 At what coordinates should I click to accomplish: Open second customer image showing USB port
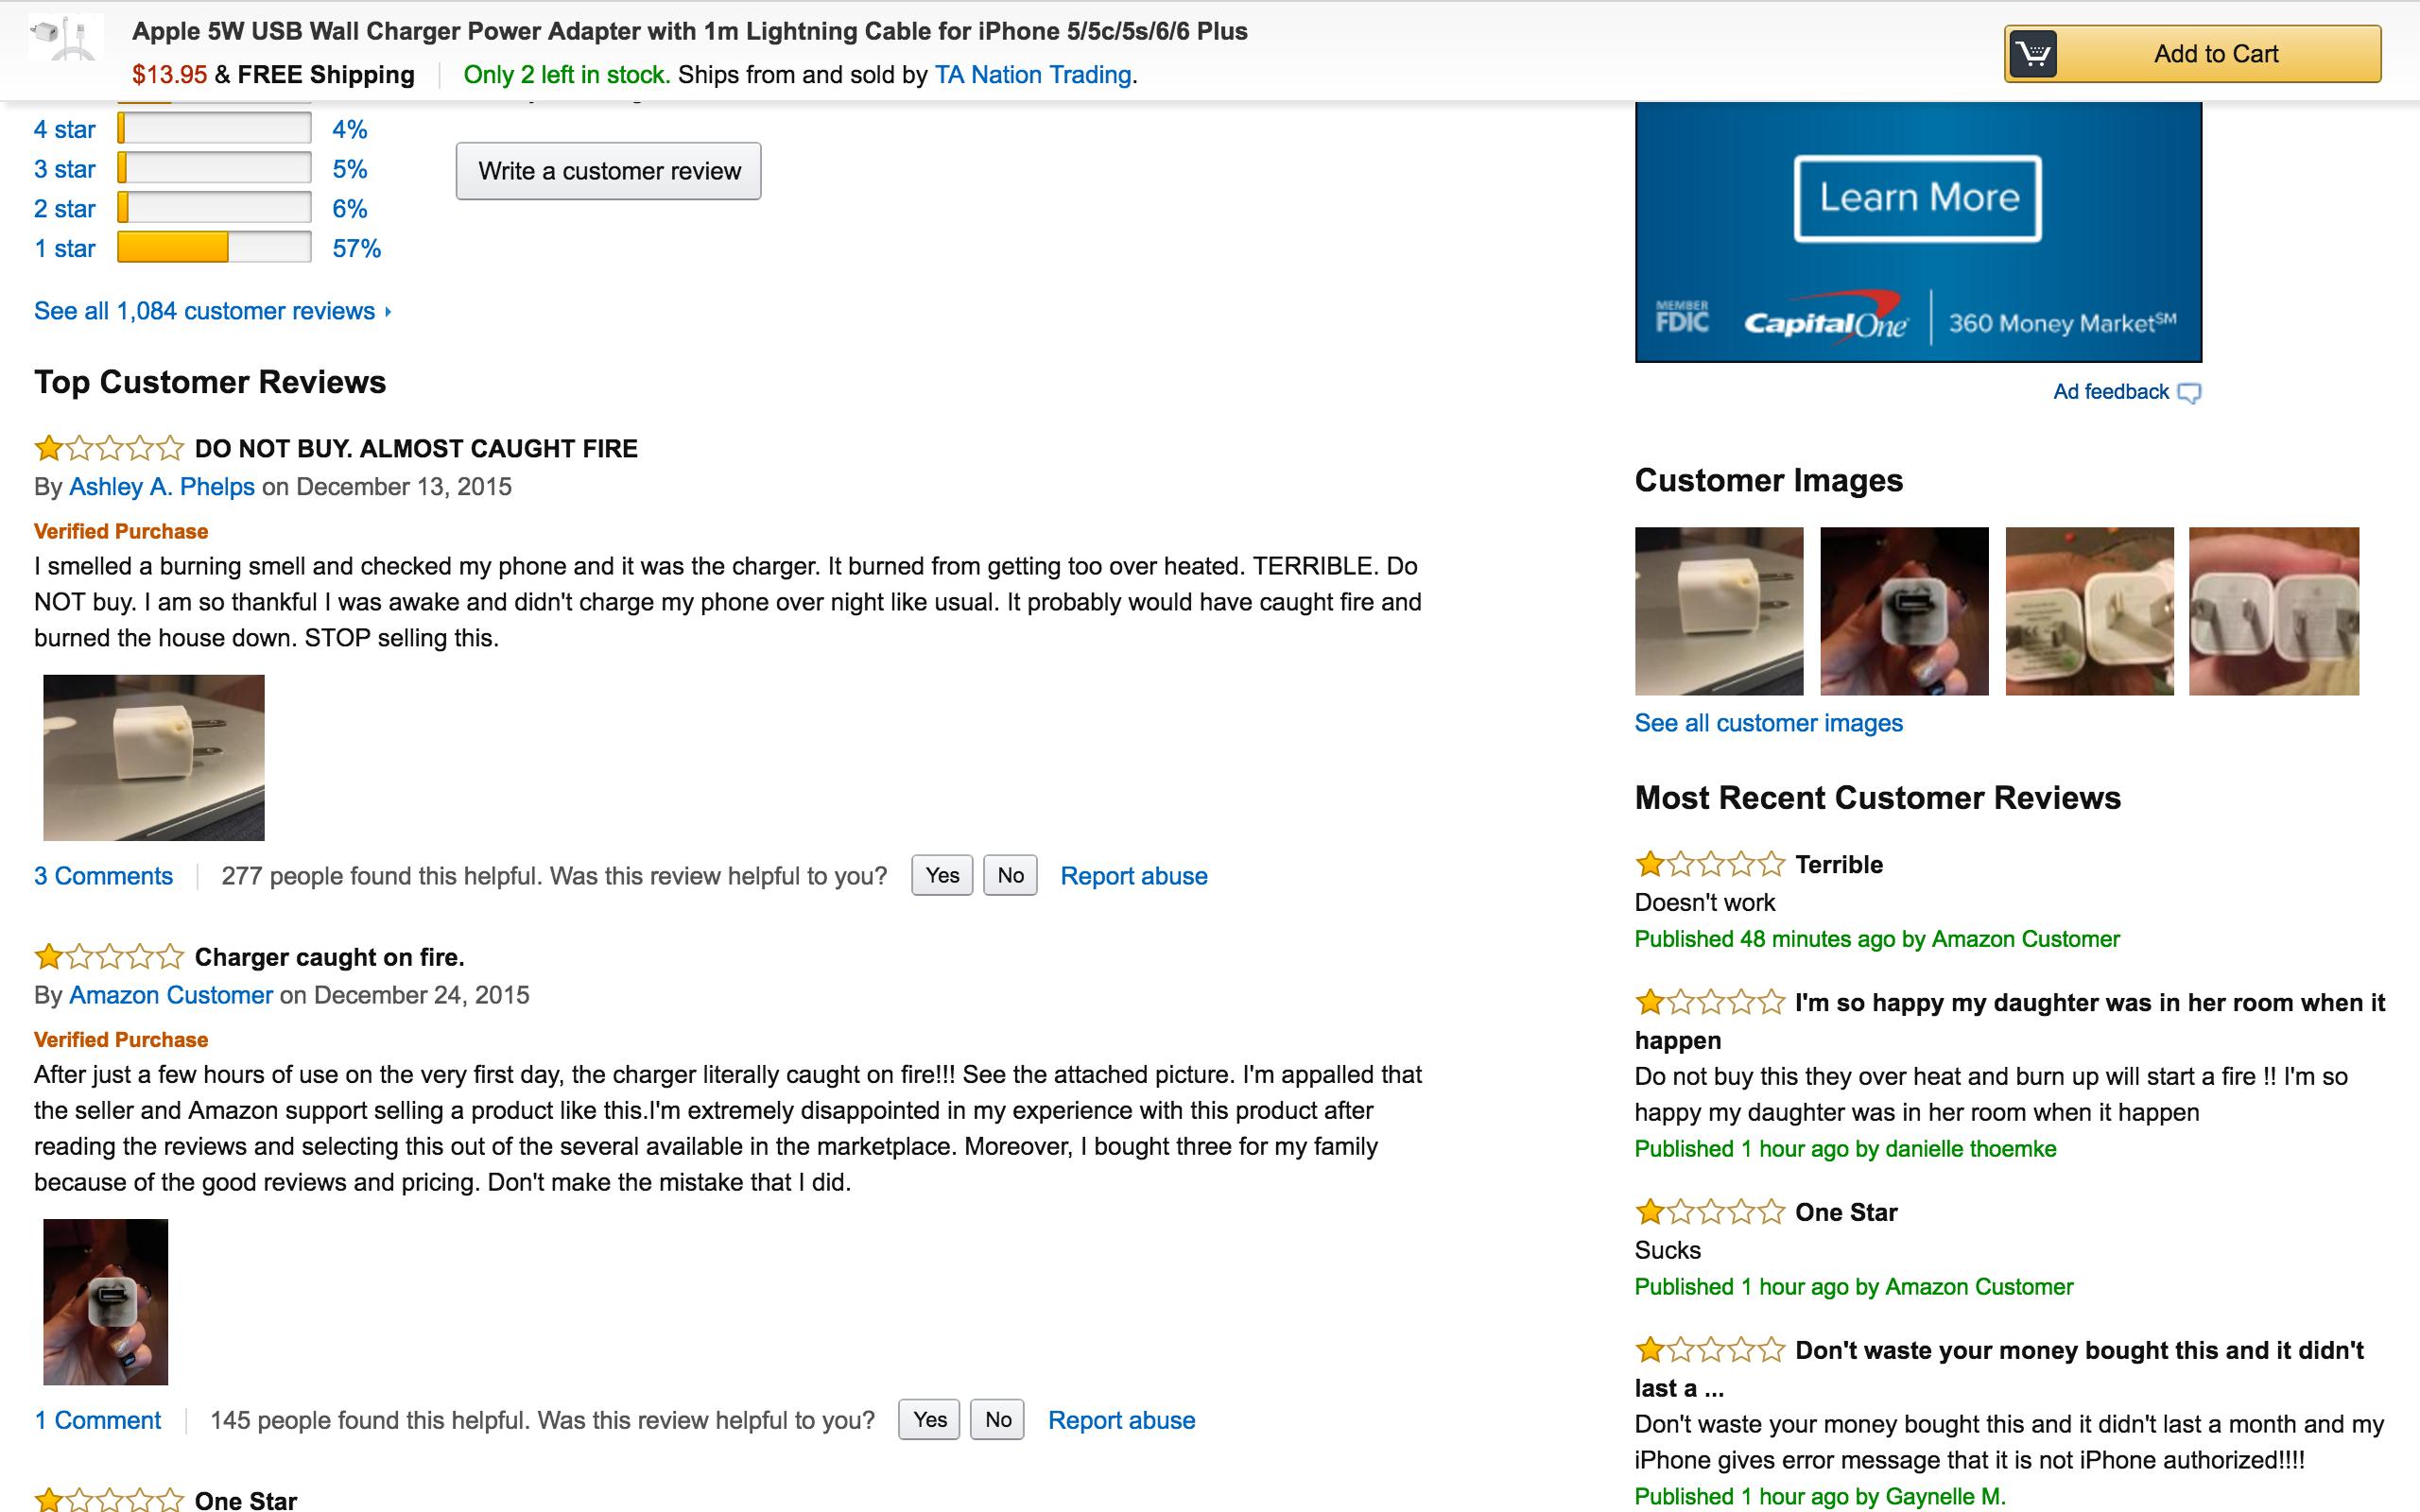[x=1904, y=611]
